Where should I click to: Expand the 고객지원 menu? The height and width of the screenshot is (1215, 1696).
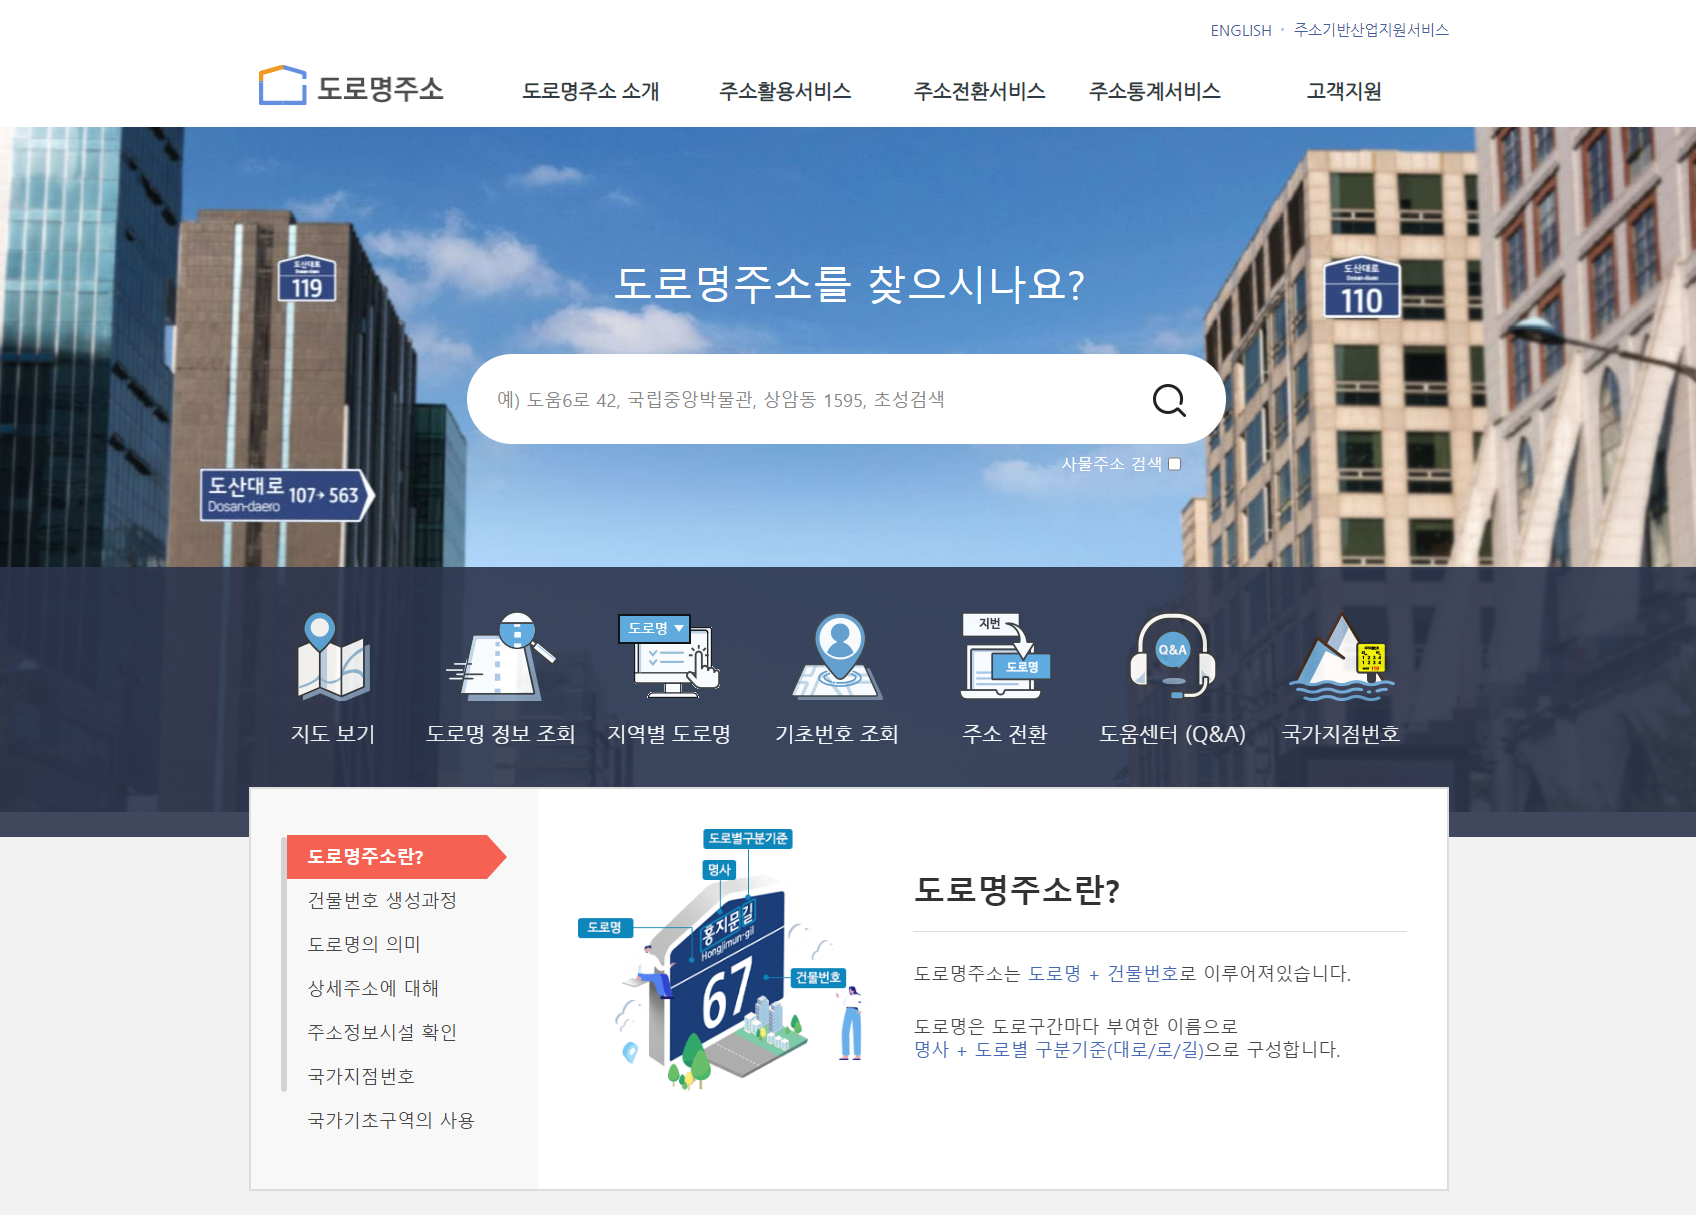(x=1344, y=91)
